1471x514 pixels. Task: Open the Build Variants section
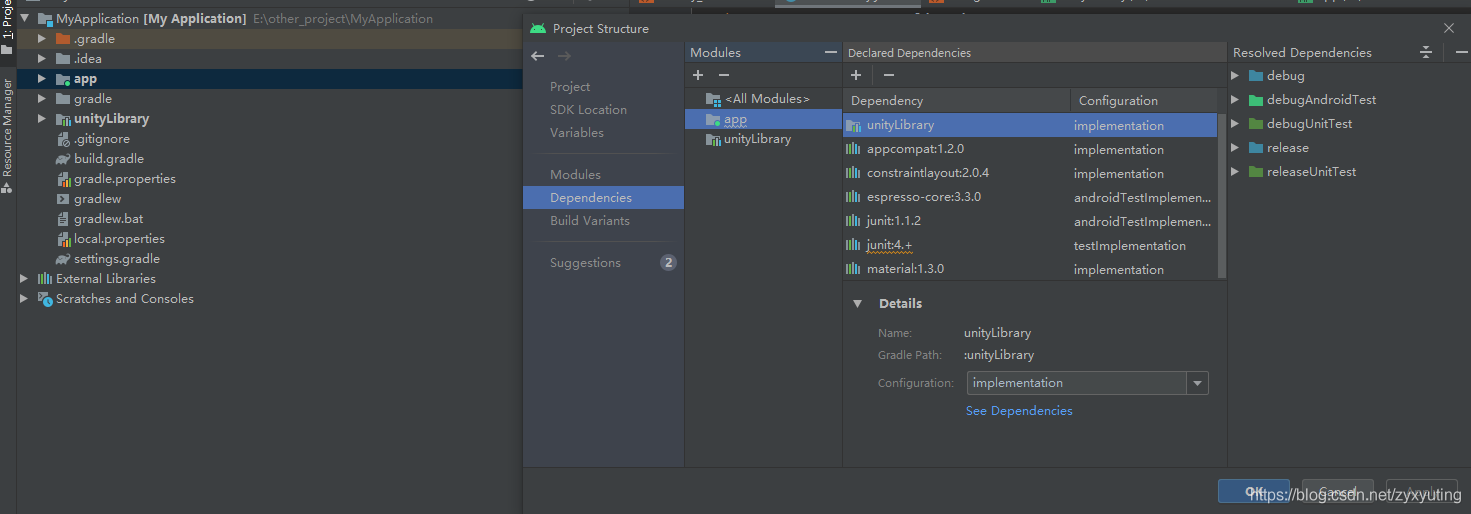coord(590,221)
